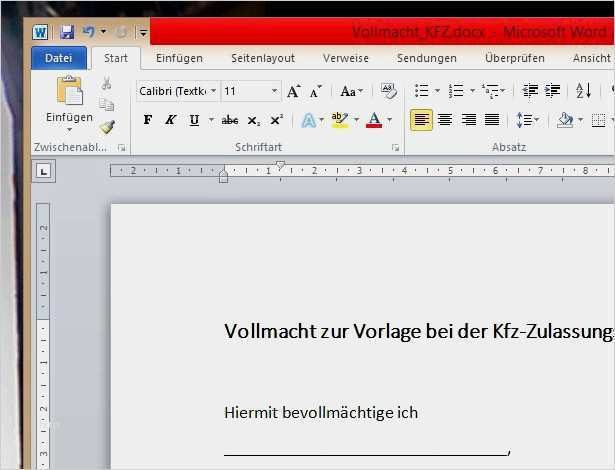615x470 pixels.
Task: Open the multilevel list menu
Action: coord(493,91)
